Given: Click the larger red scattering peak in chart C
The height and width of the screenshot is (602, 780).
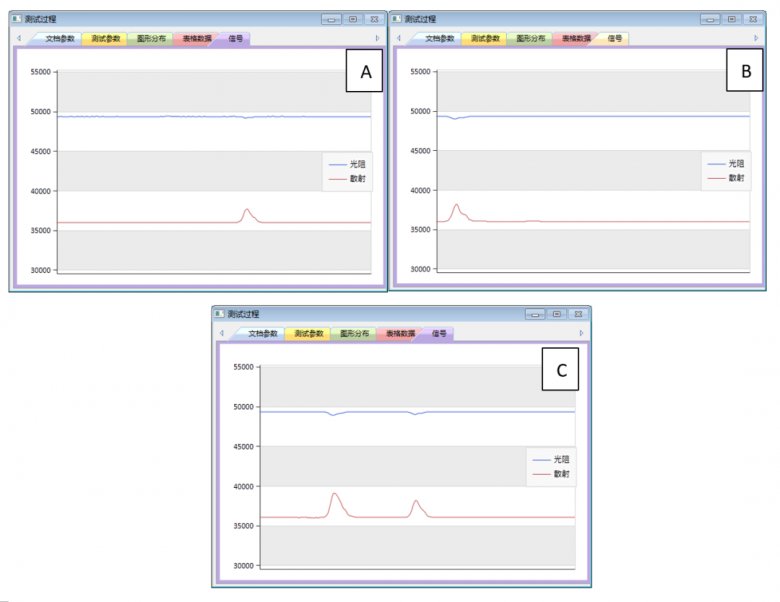Looking at the screenshot, I should pos(335,494).
